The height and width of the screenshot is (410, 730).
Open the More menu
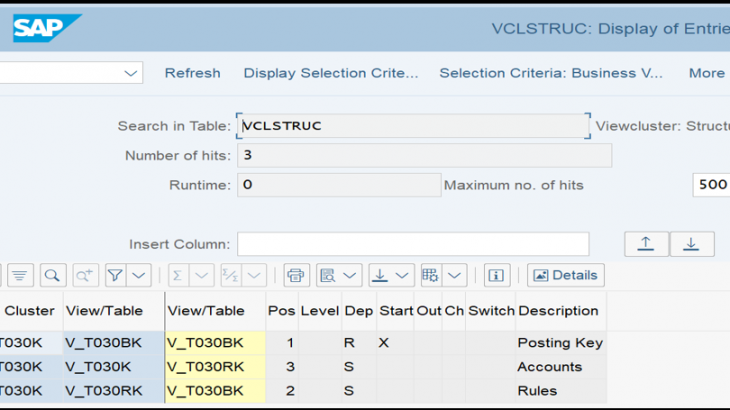click(x=706, y=73)
